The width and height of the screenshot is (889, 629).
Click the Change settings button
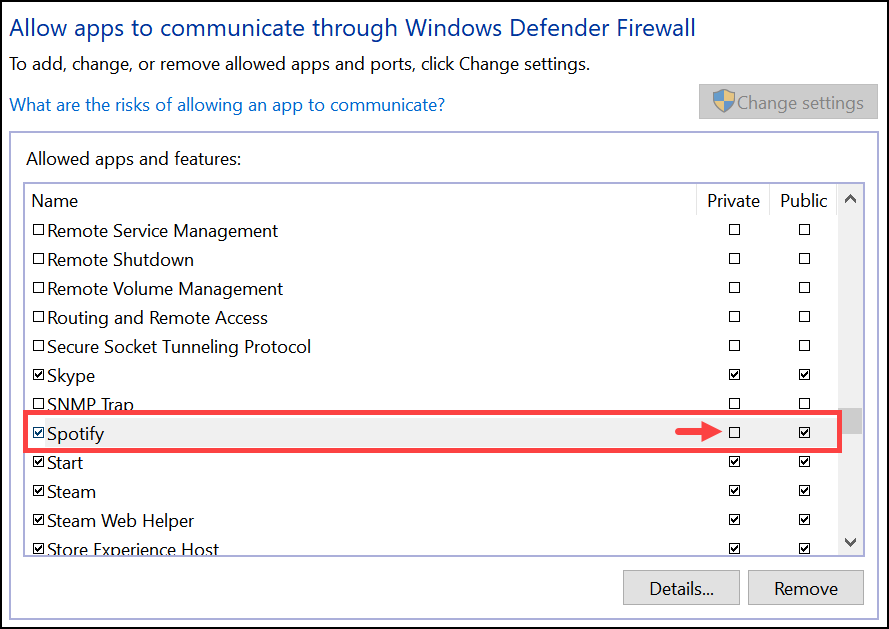click(787, 101)
